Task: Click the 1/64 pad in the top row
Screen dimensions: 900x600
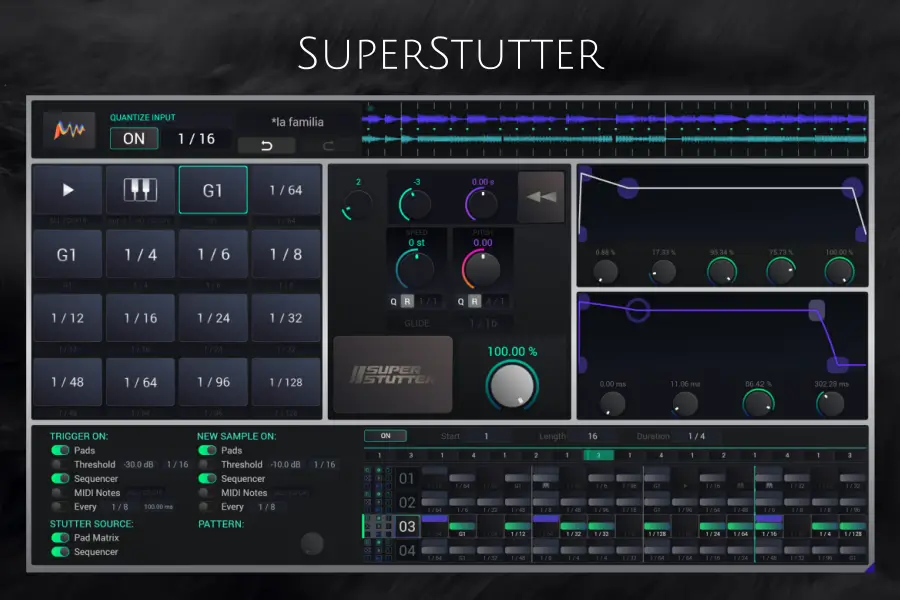Action: click(x=286, y=190)
